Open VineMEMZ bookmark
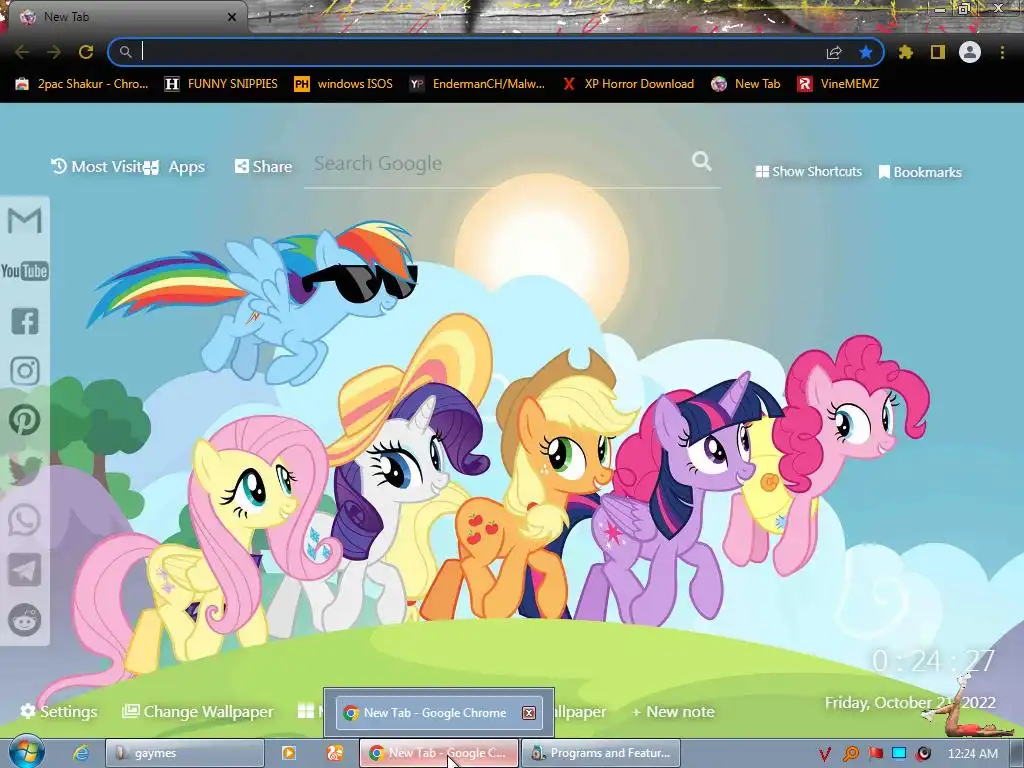This screenshot has height=768, width=1024. tap(838, 84)
